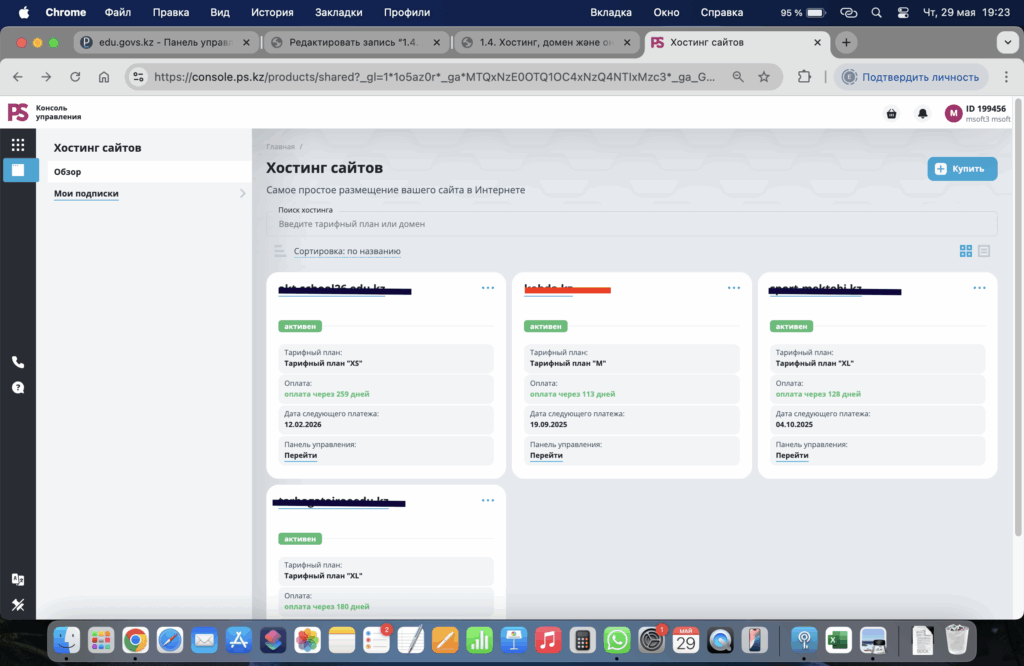This screenshot has width=1024, height=666.
Task: Switch to grid view layout
Action: click(x=966, y=251)
